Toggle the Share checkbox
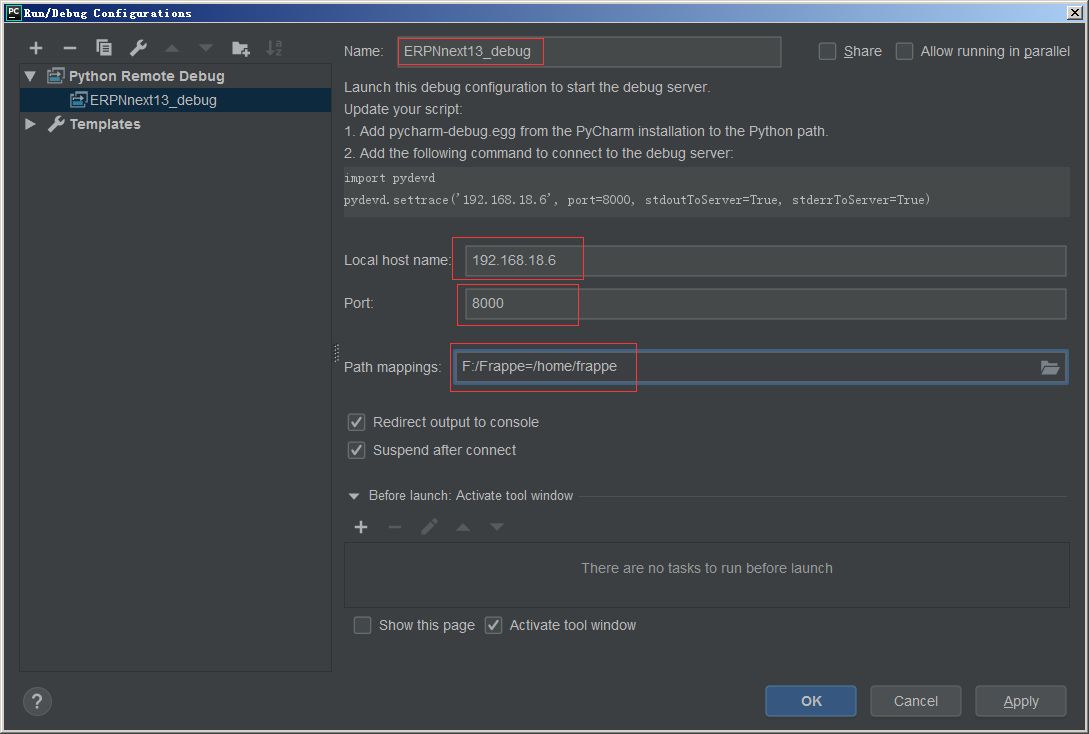 coord(826,51)
